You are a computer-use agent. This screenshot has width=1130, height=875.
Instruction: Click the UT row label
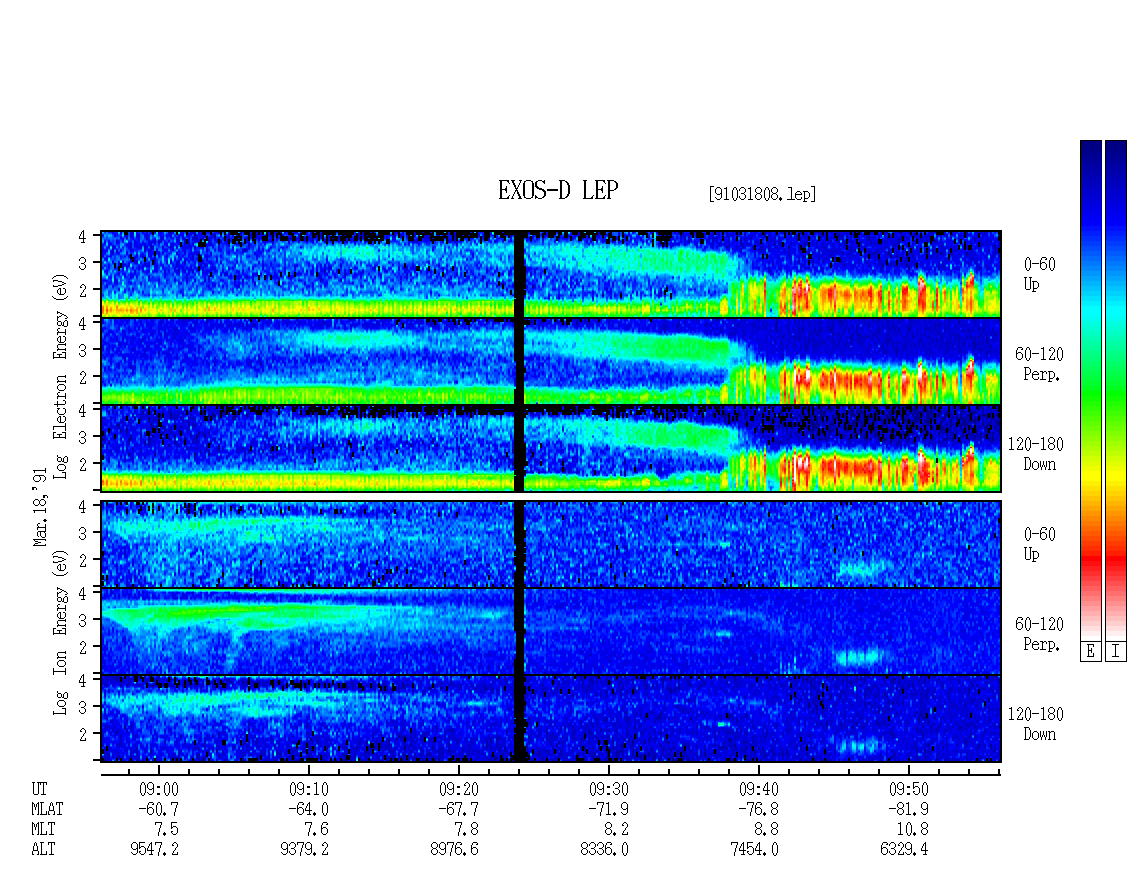[x=39, y=789]
